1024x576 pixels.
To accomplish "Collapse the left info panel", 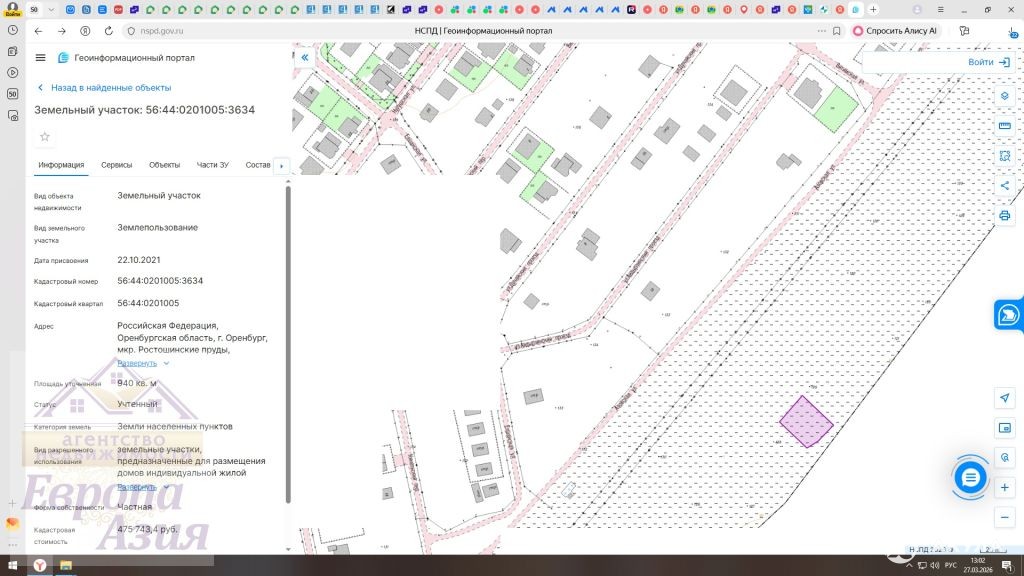I will [x=305, y=58].
